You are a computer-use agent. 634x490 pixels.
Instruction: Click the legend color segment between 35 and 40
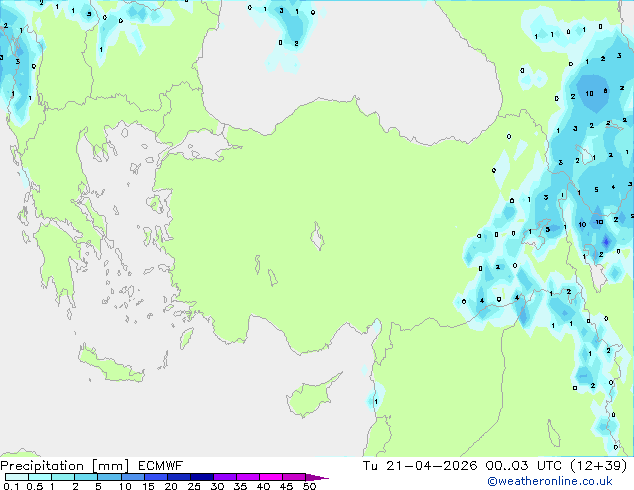[248, 477]
